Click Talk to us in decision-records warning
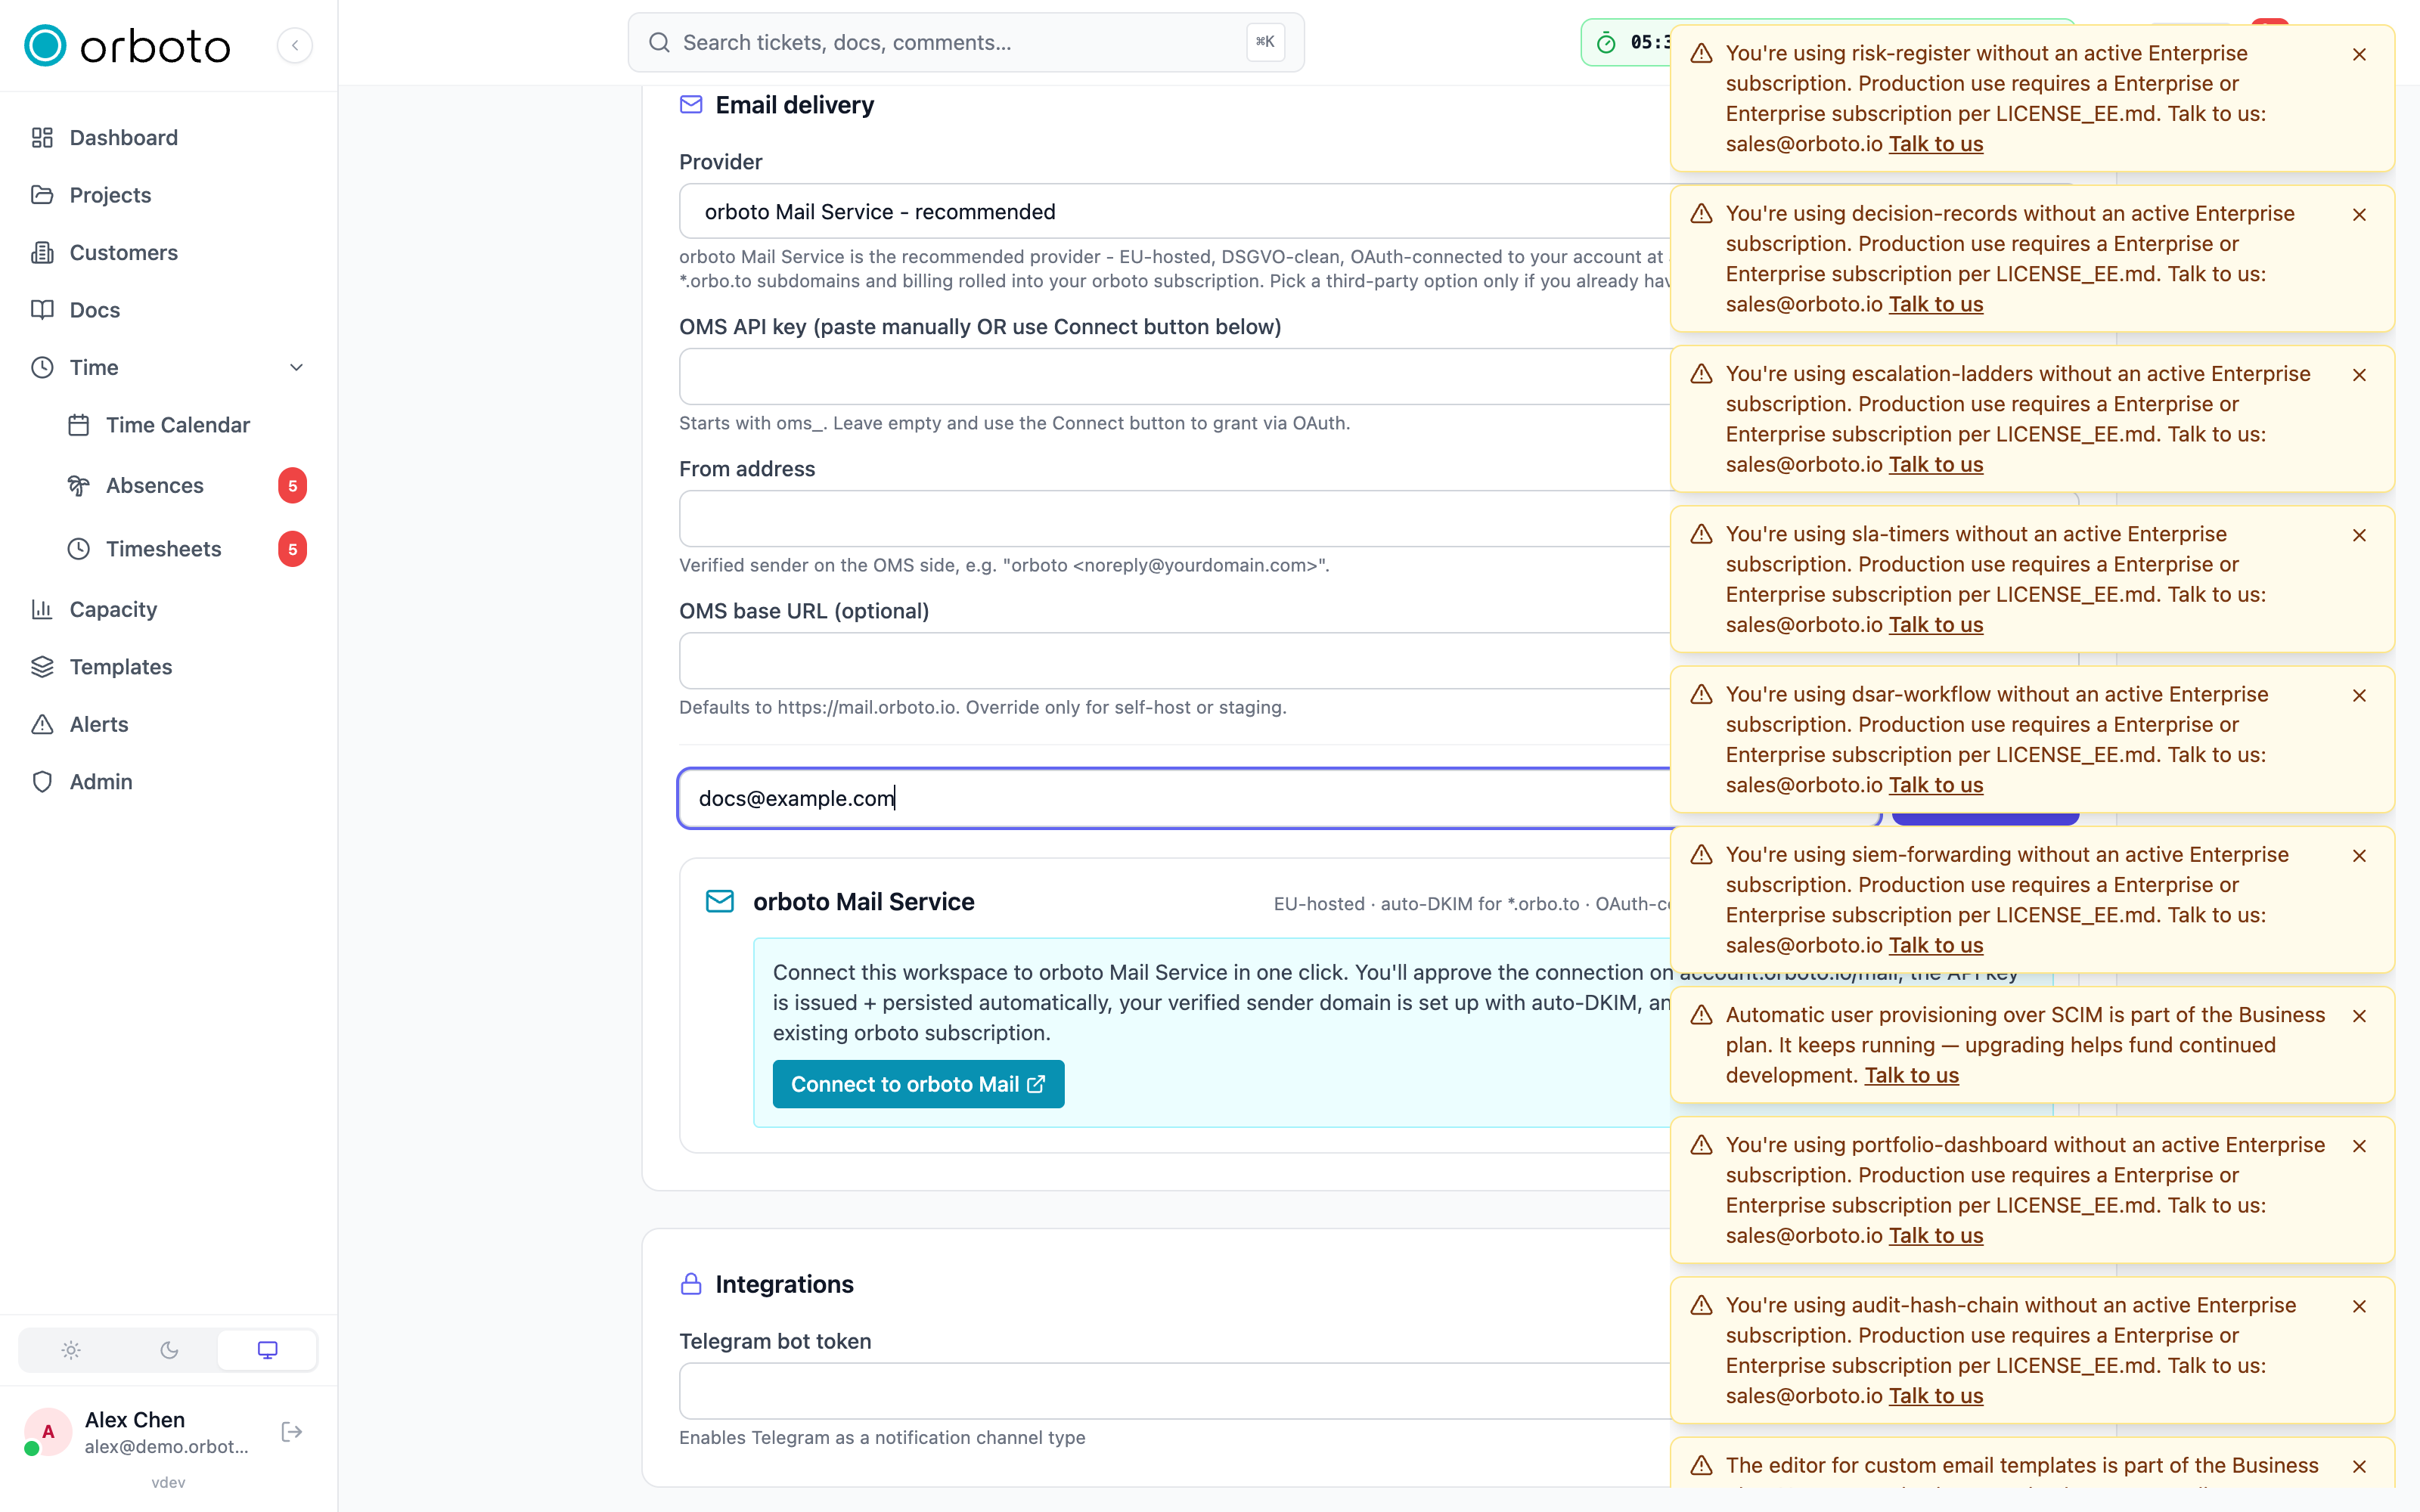Image resolution: width=2420 pixels, height=1512 pixels. point(1935,304)
